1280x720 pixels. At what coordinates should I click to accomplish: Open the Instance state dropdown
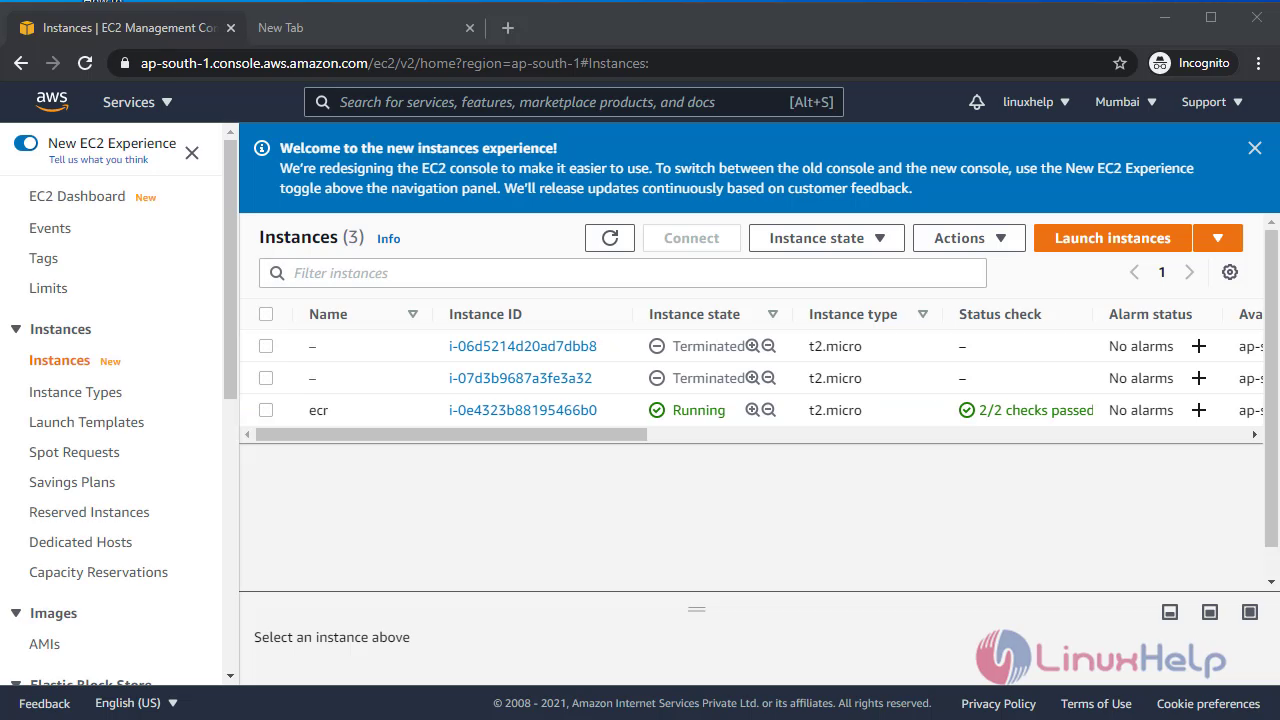click(827, 238)
